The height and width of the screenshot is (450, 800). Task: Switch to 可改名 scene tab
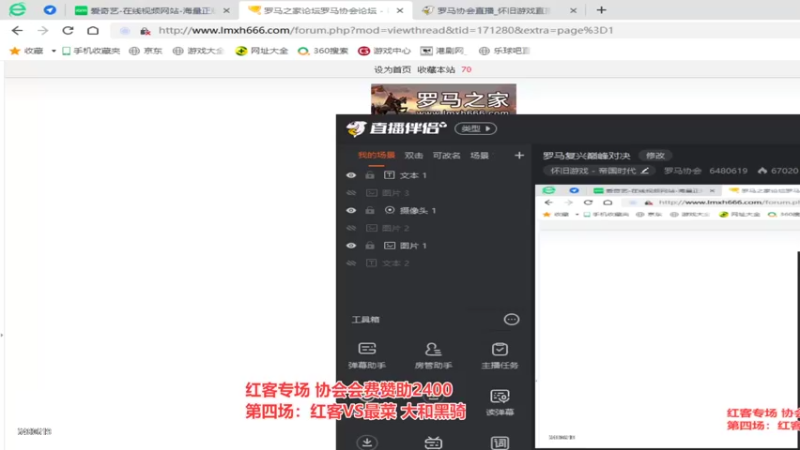(446, 156)
